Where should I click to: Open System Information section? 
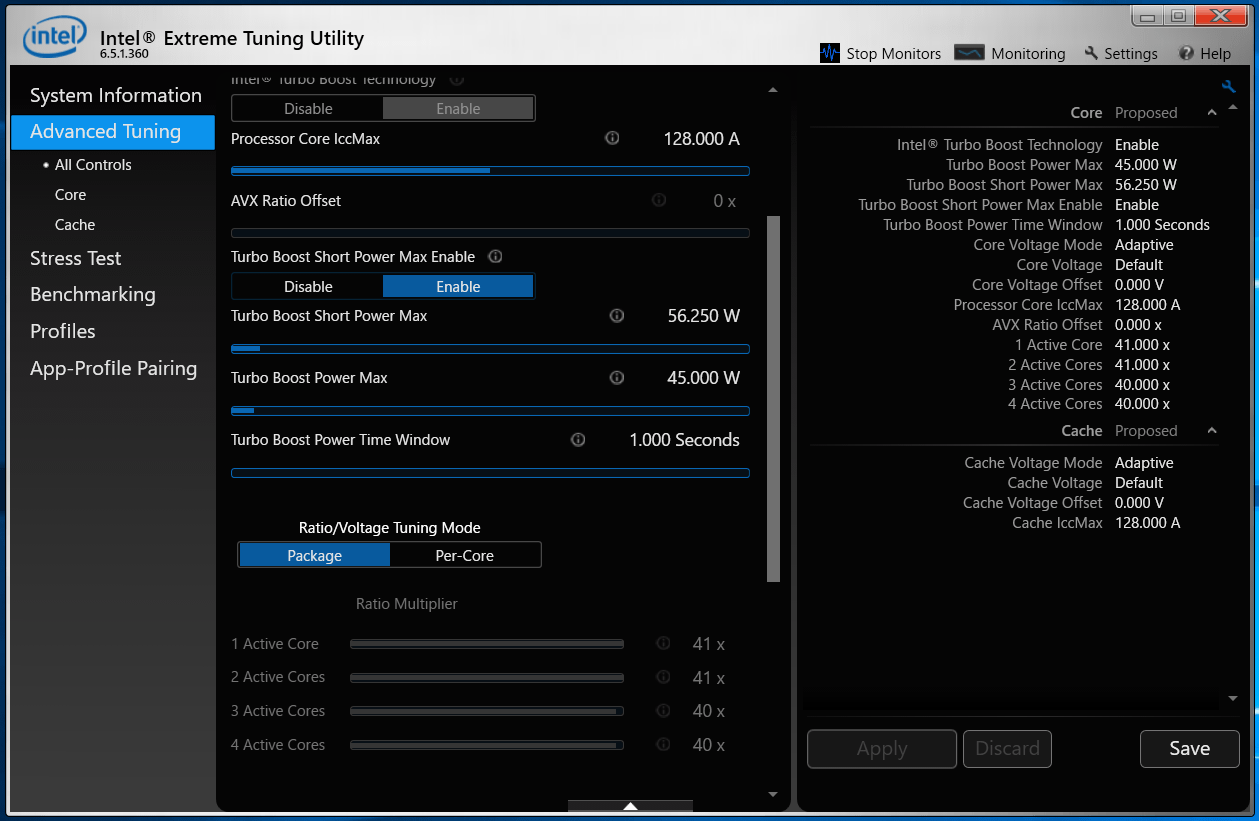pos(116,95)
